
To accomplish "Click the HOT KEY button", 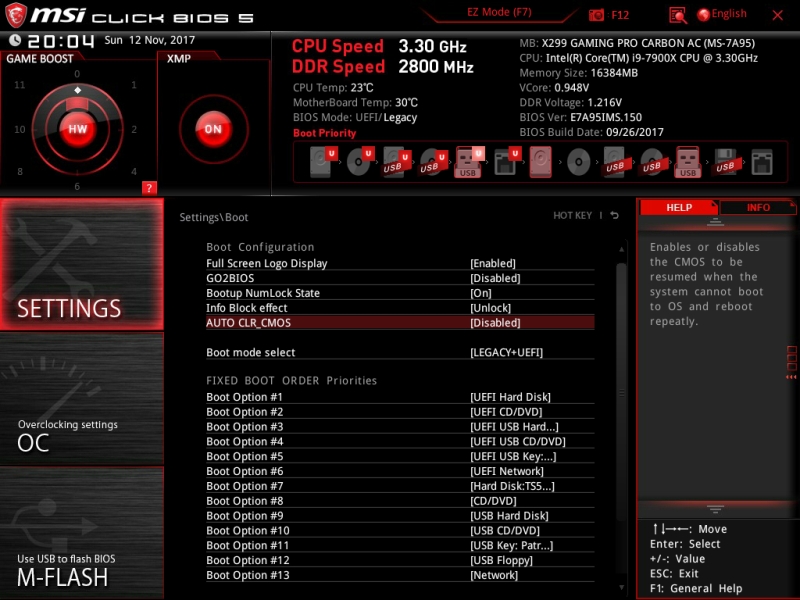I will [x=572, y=215].
